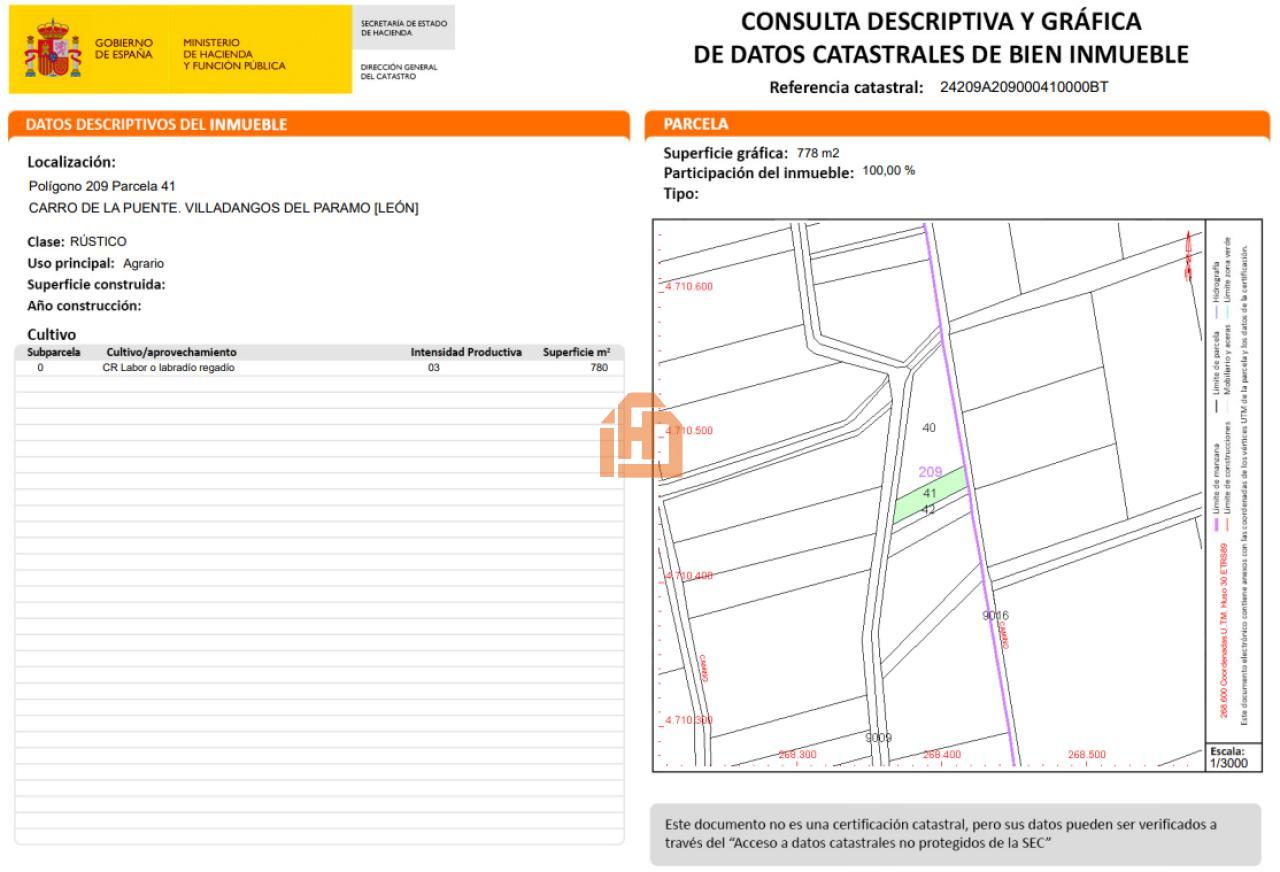Click the red 'Coordenadas U.T.M. Huso 30' text
Screen dimensions: 1280x872
click(1224, 631)
